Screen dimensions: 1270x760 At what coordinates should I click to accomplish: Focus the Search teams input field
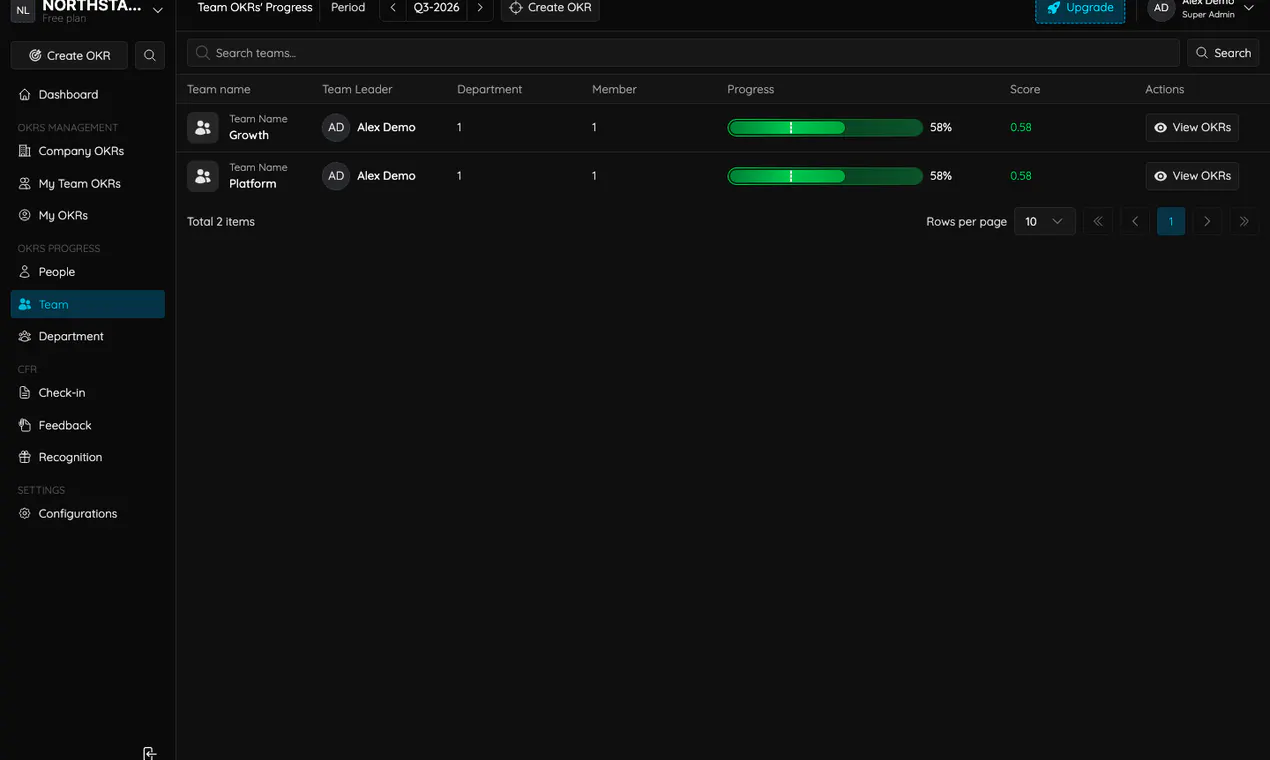[x=683, y=53]
